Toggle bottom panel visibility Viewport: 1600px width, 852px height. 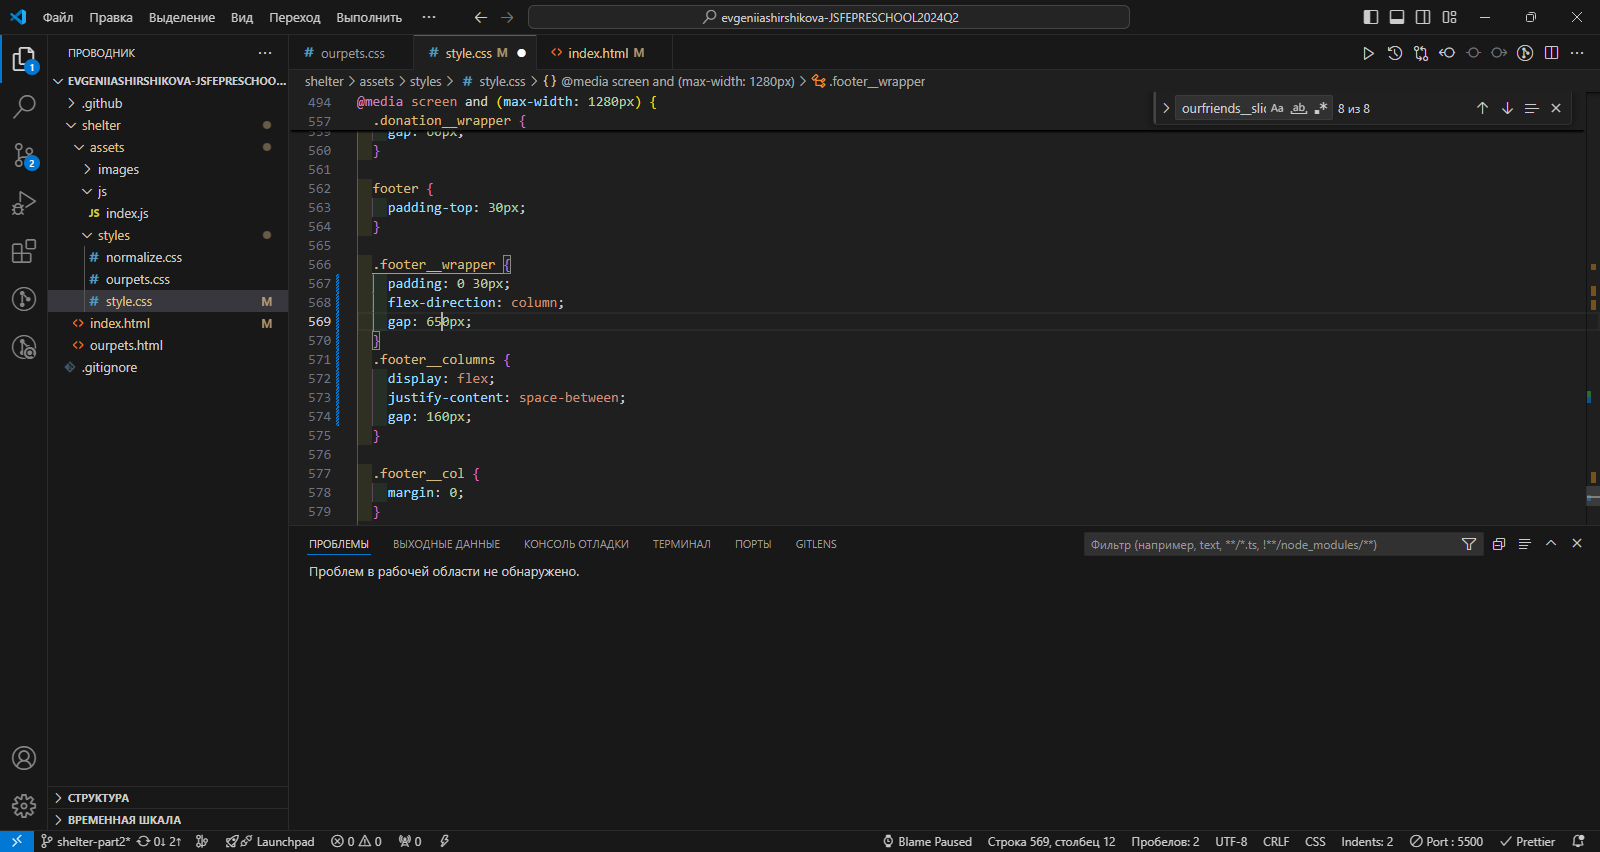click(1397, 17)
